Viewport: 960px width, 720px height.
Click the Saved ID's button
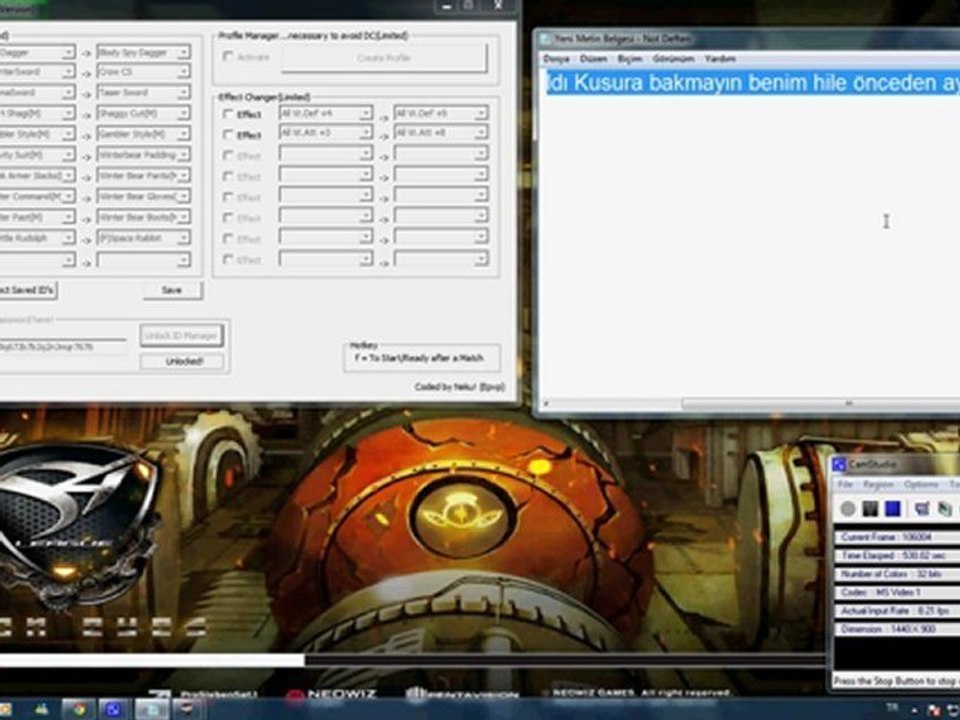pyautogui.click(x=27, y=290)
